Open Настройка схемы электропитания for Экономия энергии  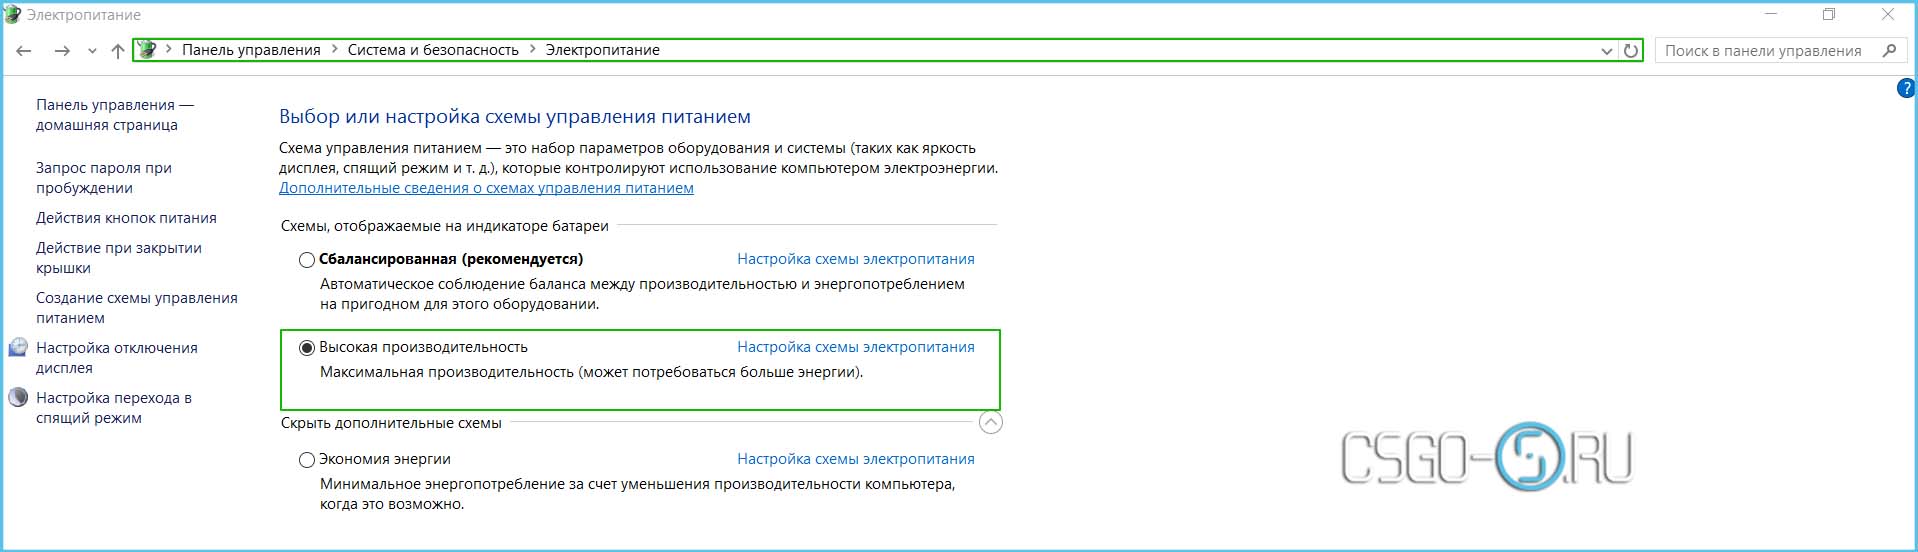856,459
